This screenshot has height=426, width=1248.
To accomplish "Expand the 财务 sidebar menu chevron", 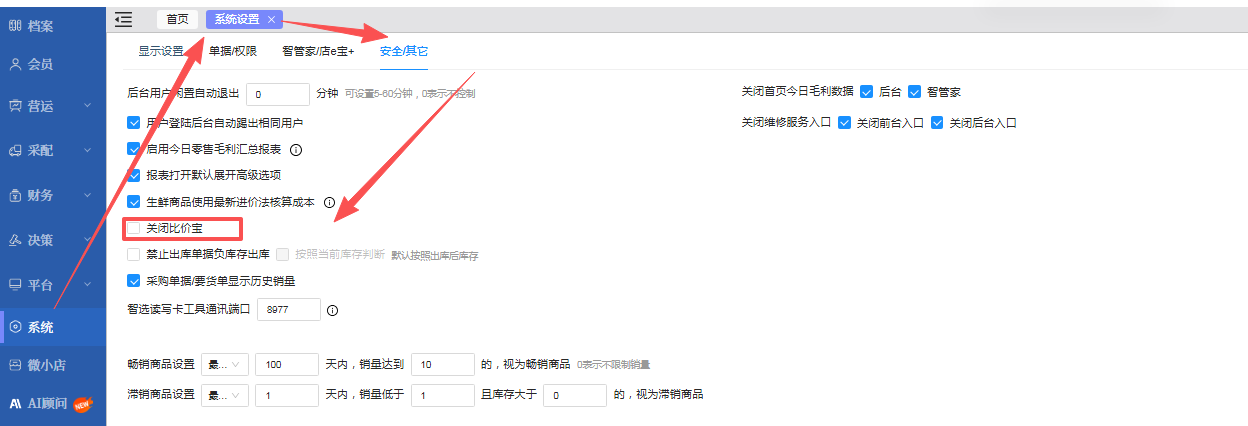I will [88, 195].
